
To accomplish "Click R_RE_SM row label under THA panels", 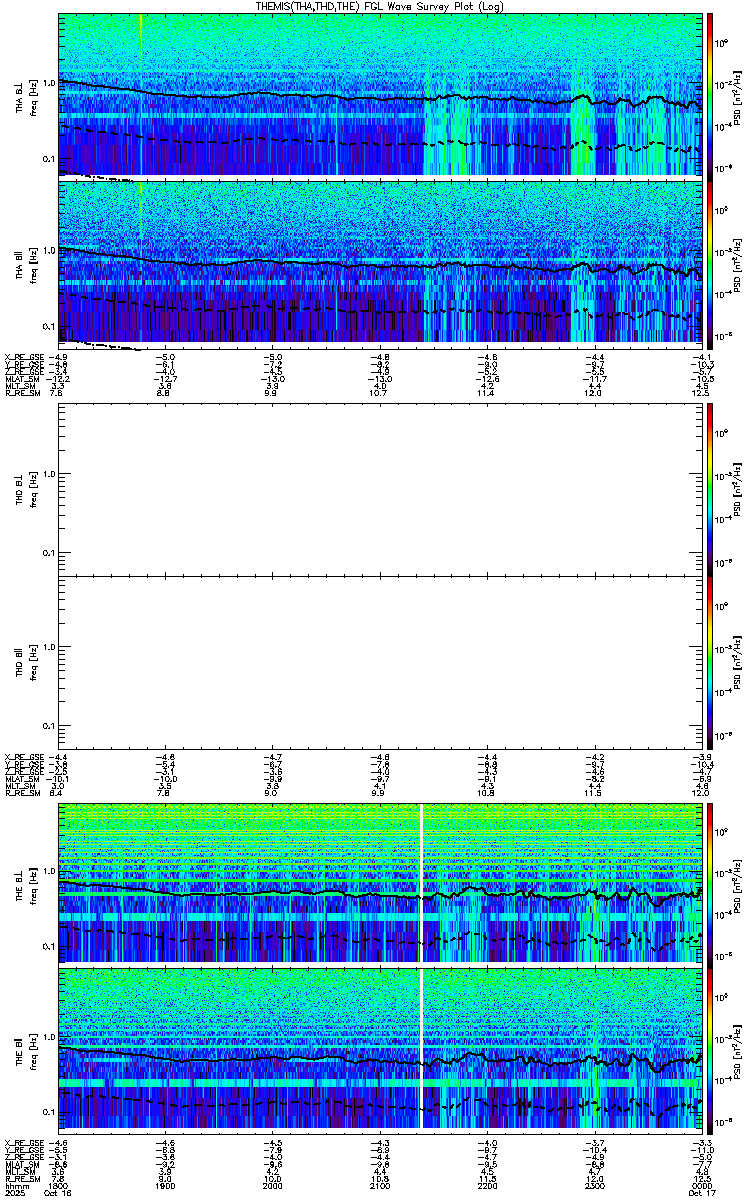I will pyautogui.click(x=22, y=394).
